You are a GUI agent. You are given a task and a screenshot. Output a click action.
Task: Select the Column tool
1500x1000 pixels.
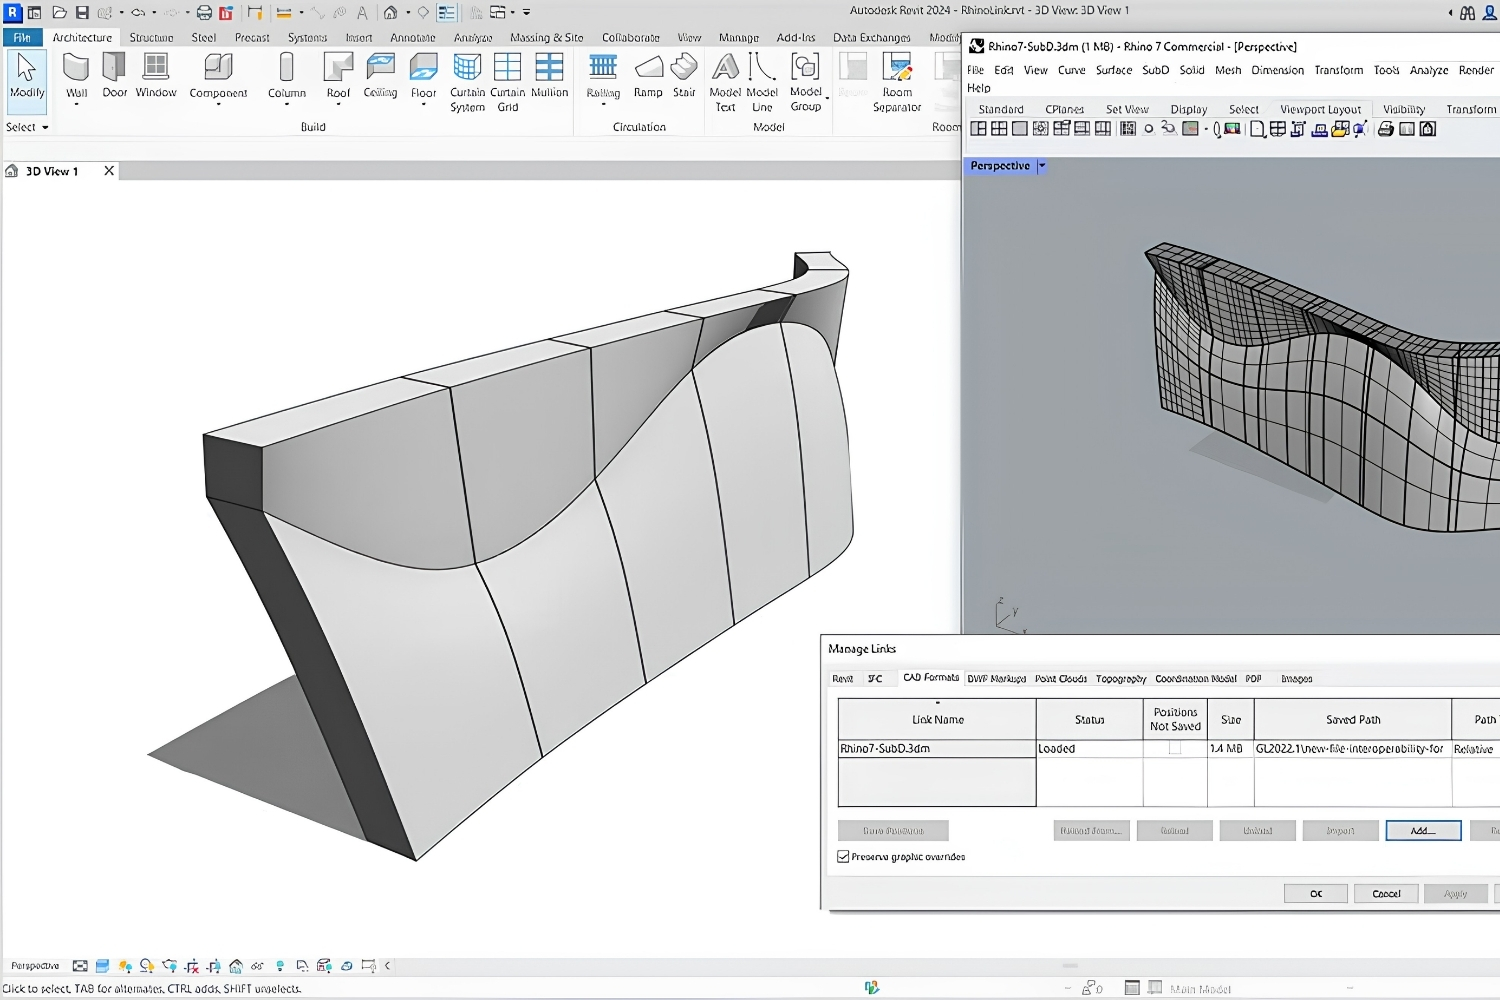pos(287,74)
